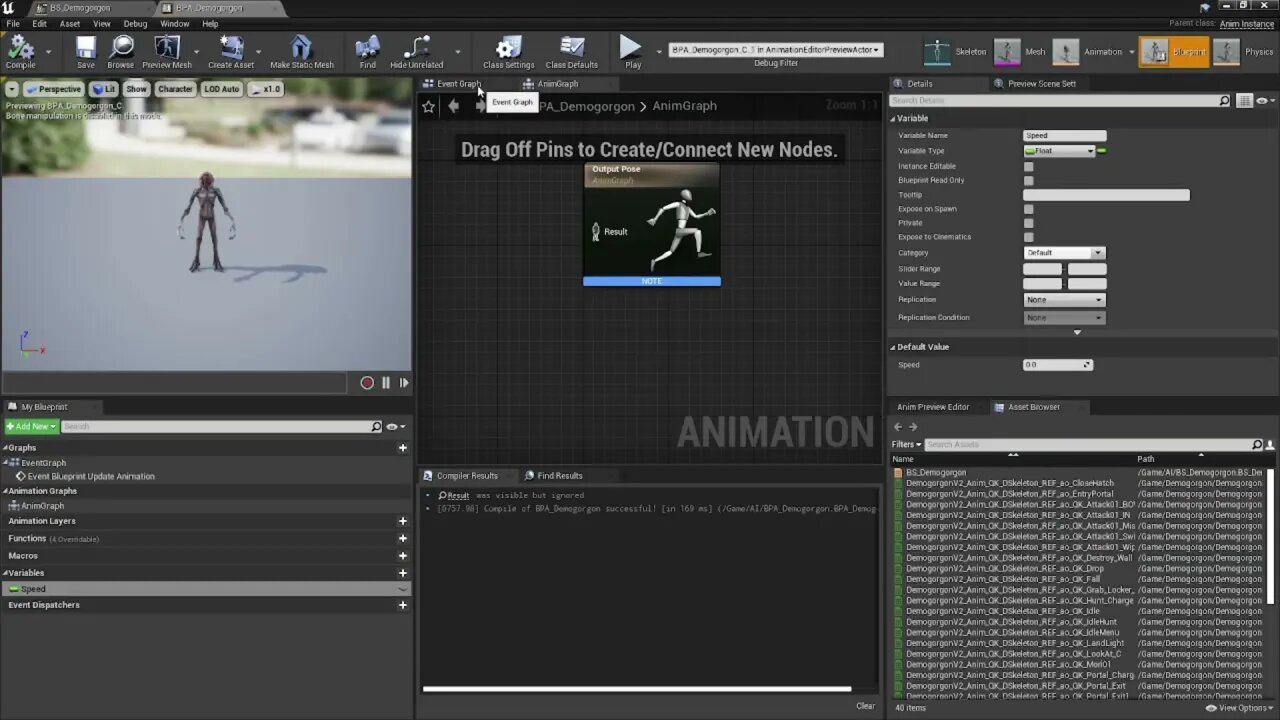Expand advanced variable options arrow
Viewport: 1280px width, 720px height.
pos(1077,332)
